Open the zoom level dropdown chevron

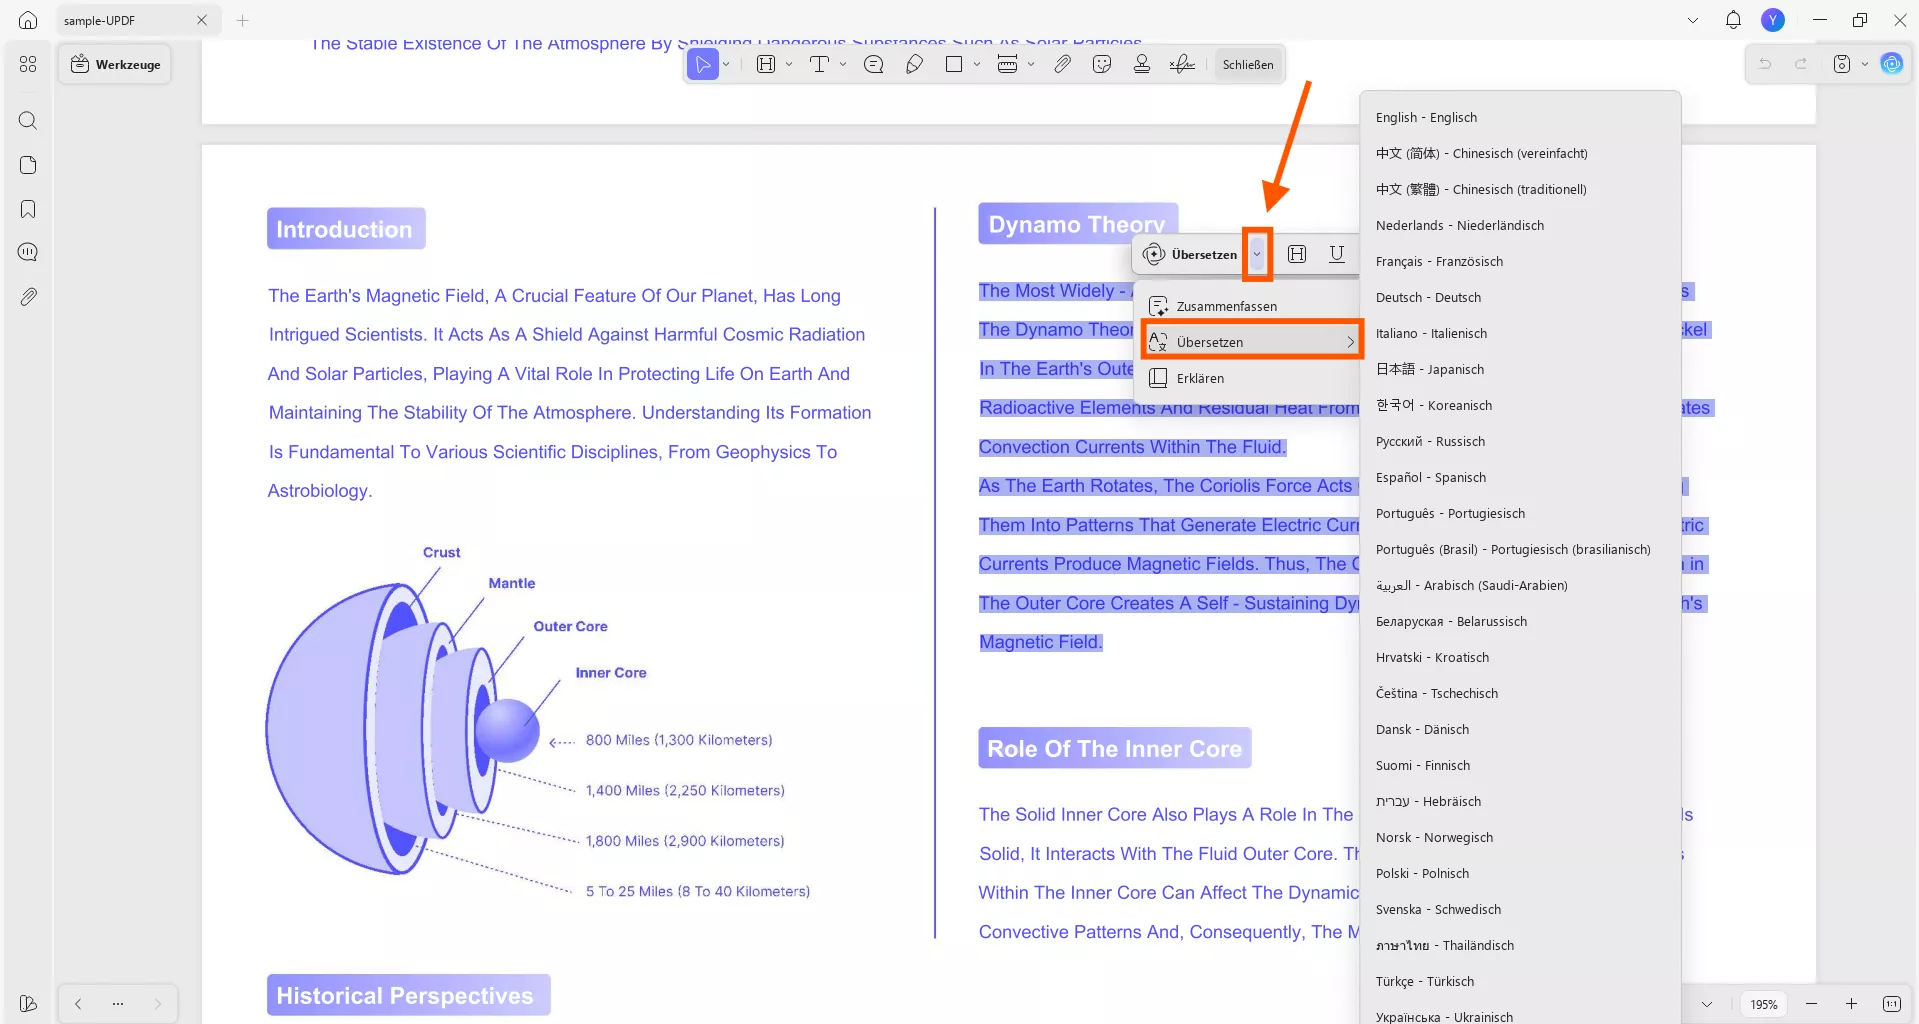1707,1004
